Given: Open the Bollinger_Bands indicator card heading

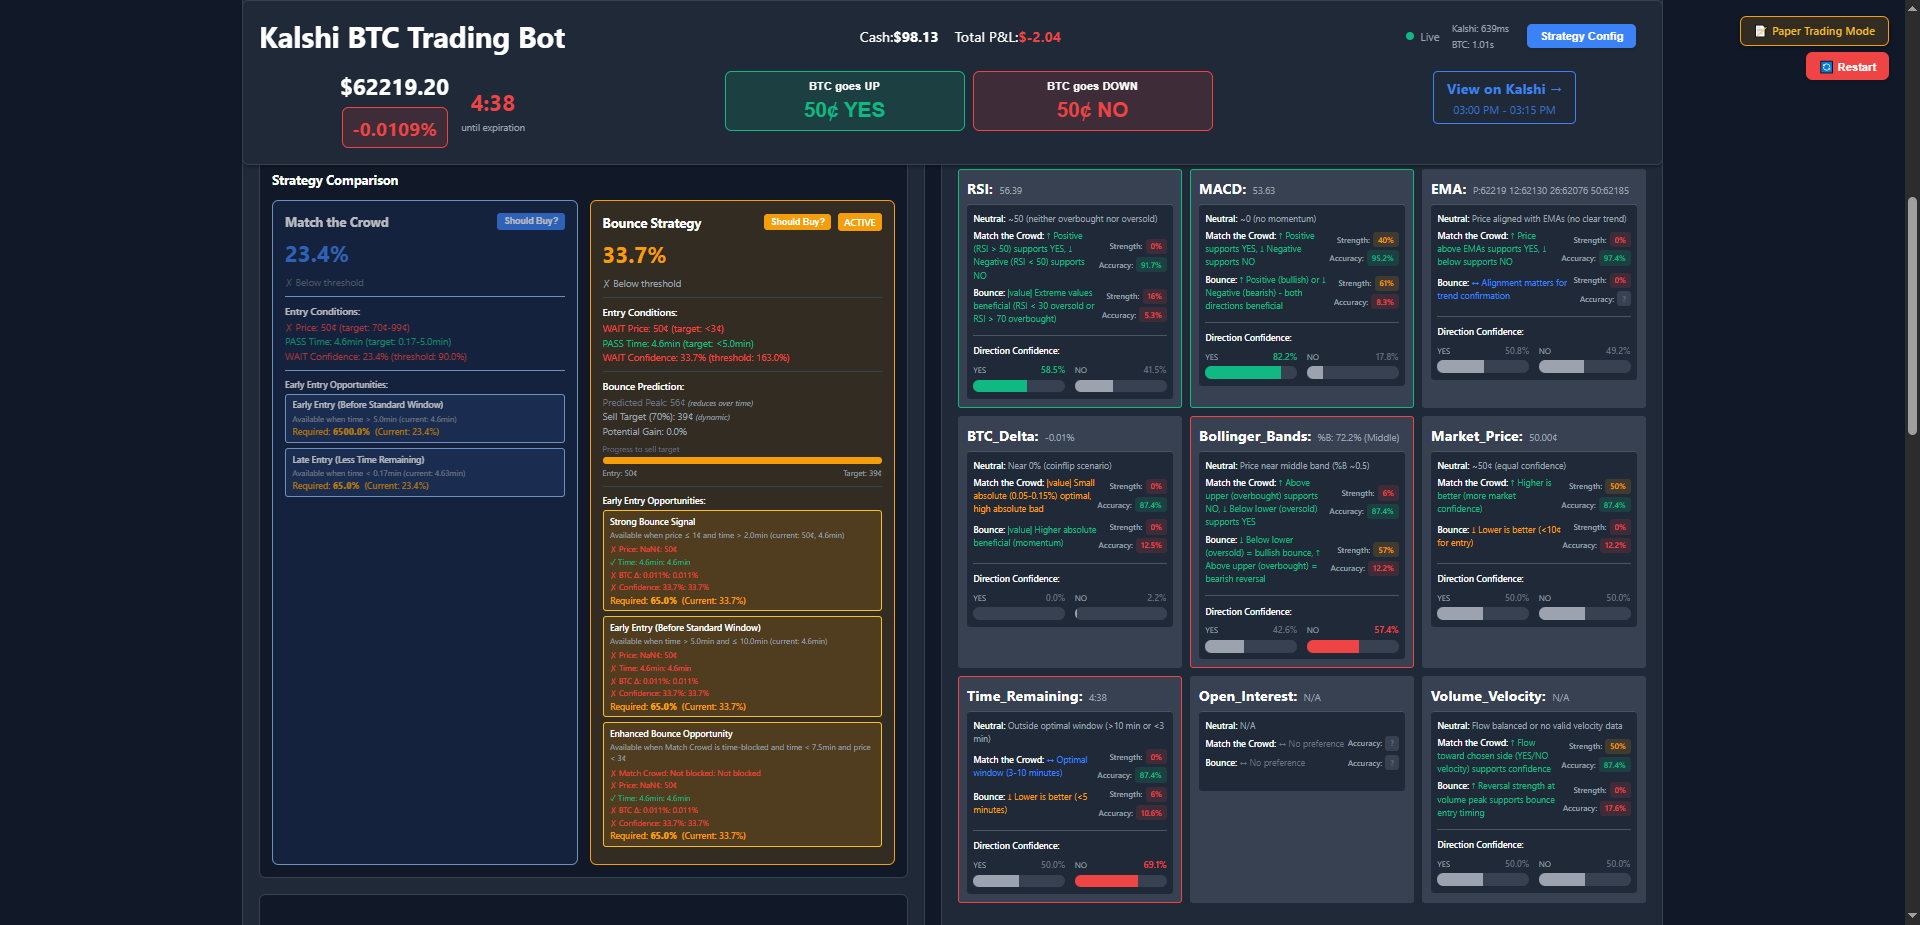Looking at the screenshot, I should (1255, 436).
